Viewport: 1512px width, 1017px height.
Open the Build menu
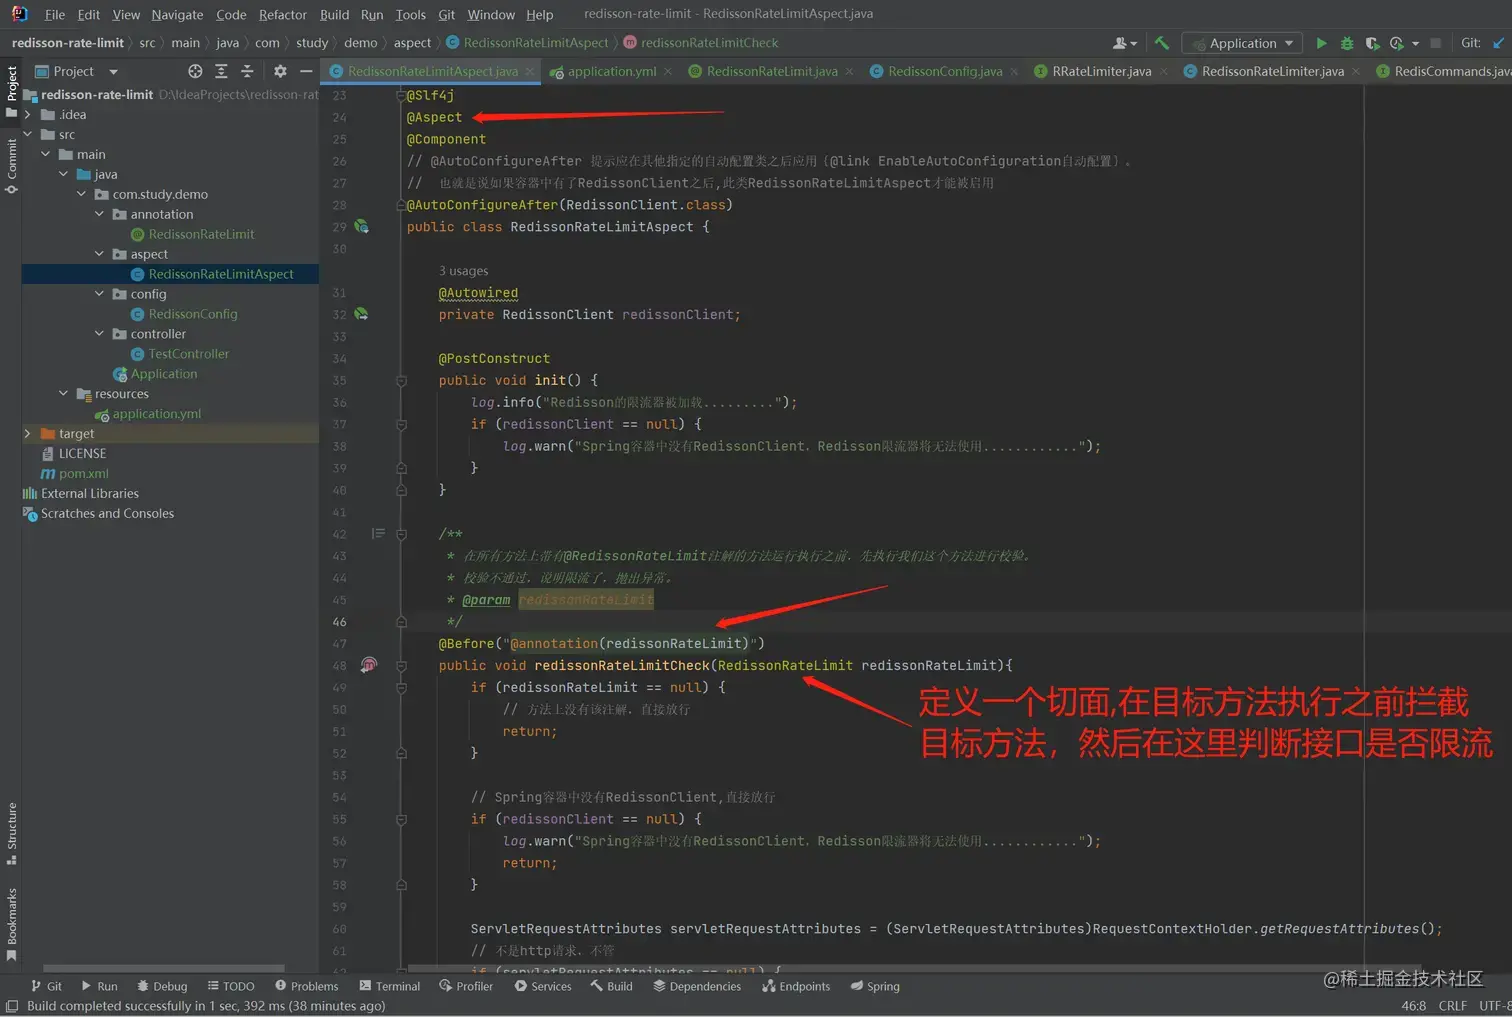[334, 14]
